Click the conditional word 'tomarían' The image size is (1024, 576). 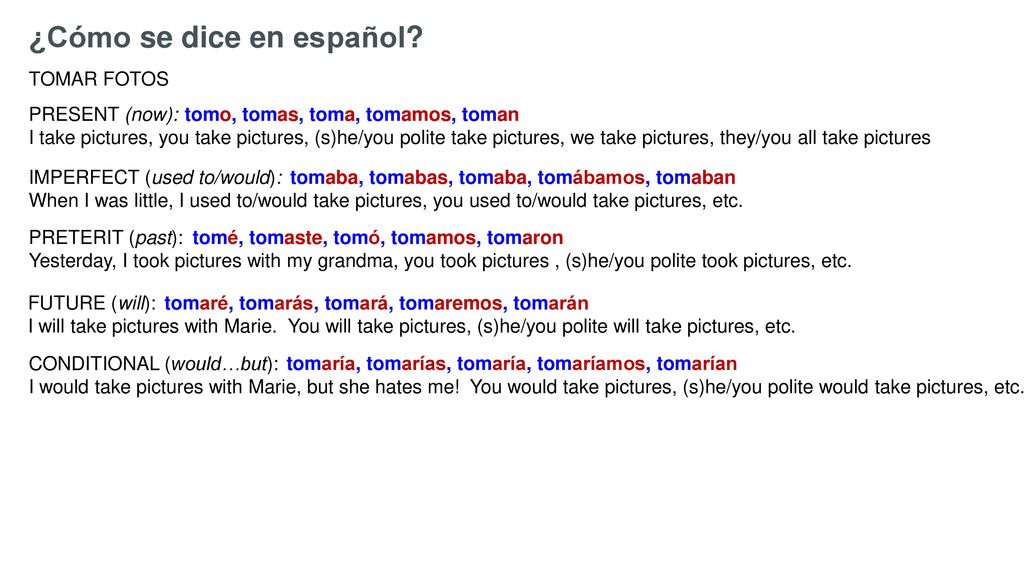click(x=697, y=363)
